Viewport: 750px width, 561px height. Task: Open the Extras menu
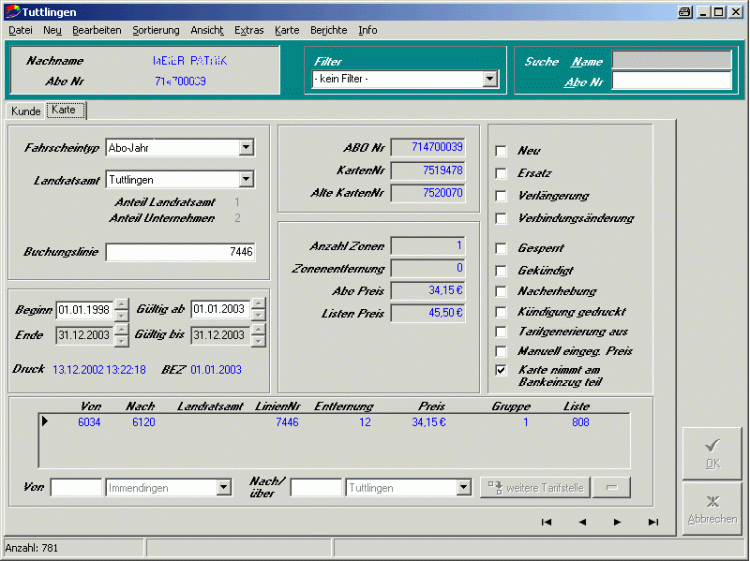pos(249,30)
